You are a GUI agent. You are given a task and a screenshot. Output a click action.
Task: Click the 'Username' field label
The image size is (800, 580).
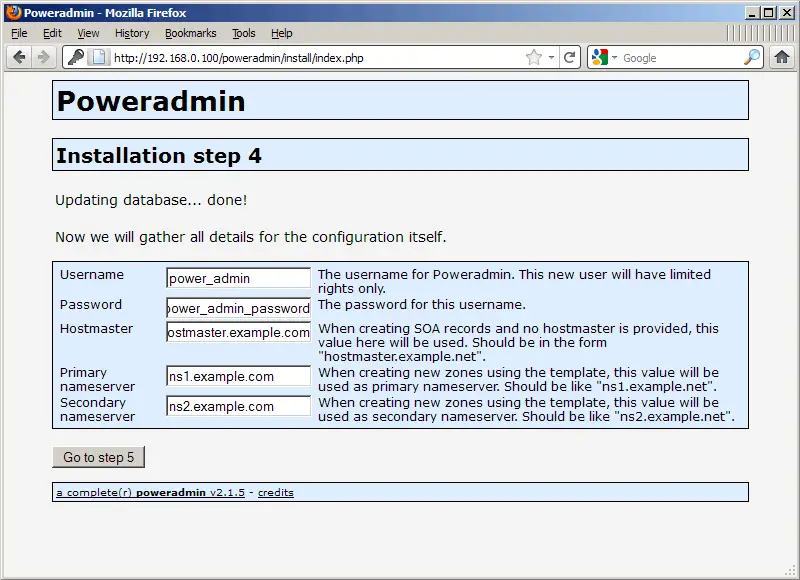tap(92, 274)
